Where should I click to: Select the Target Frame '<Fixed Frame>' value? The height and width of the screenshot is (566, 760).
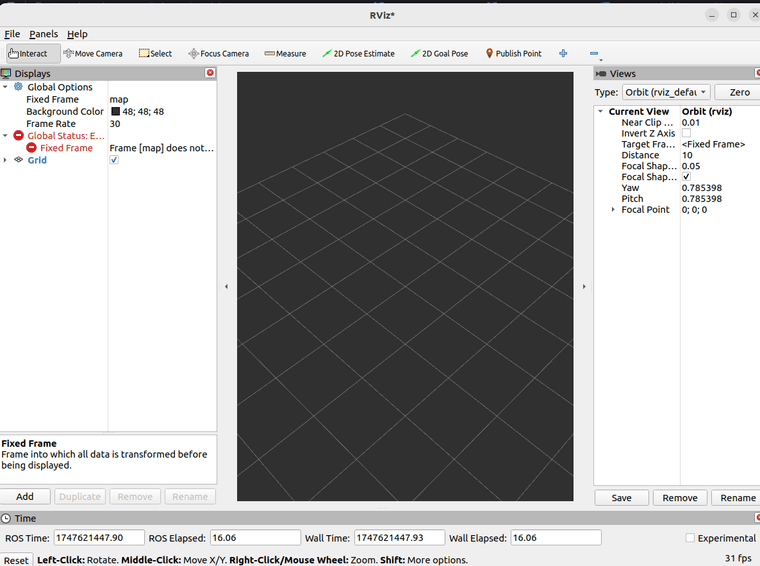coord(713,144)
